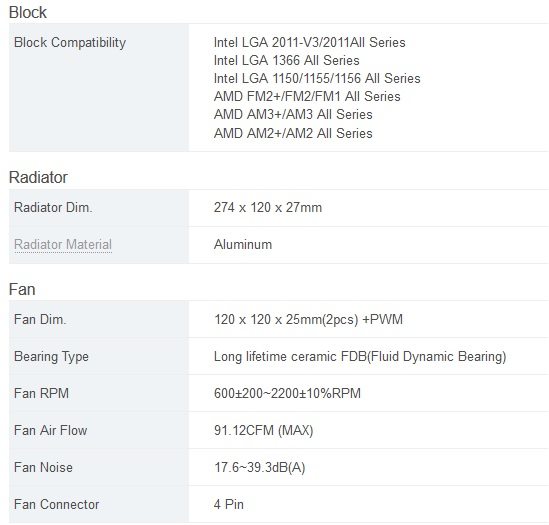
Task: Select the AMD AM3+/AM3 All Series line
Action: 293,115
